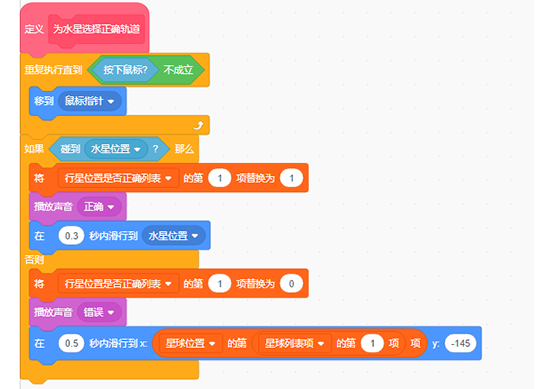This screenshot has width=552, height=389.
Task: Select replacement value 1 in first replace block
Action: 291,178
